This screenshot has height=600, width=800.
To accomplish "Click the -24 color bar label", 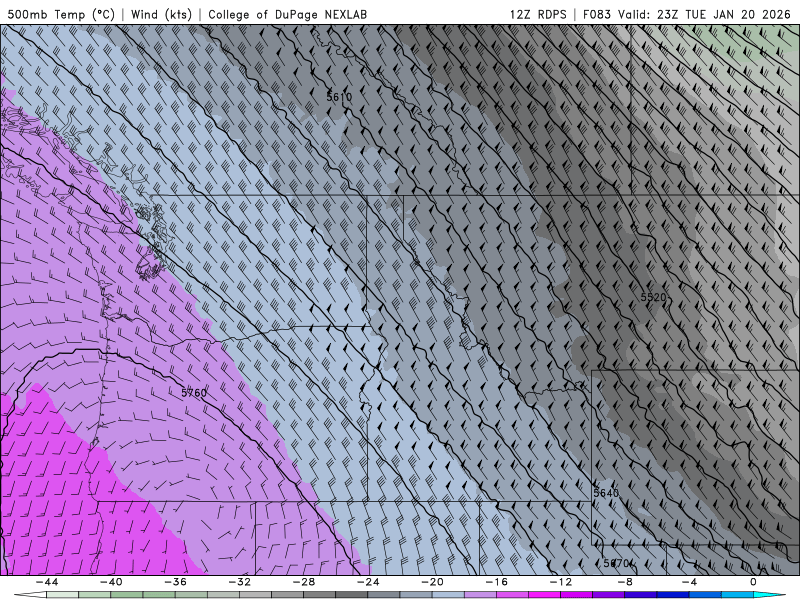I will pos(368,582).
